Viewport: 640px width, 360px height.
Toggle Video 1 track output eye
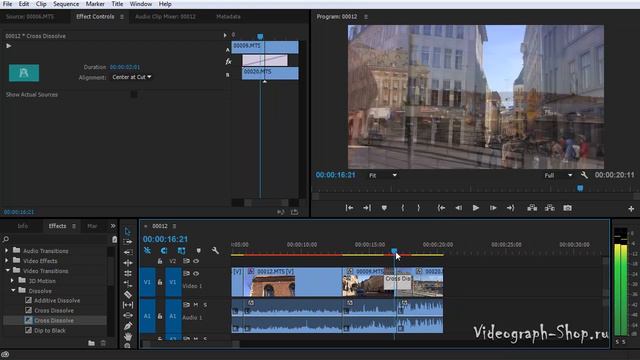(196, 273)
